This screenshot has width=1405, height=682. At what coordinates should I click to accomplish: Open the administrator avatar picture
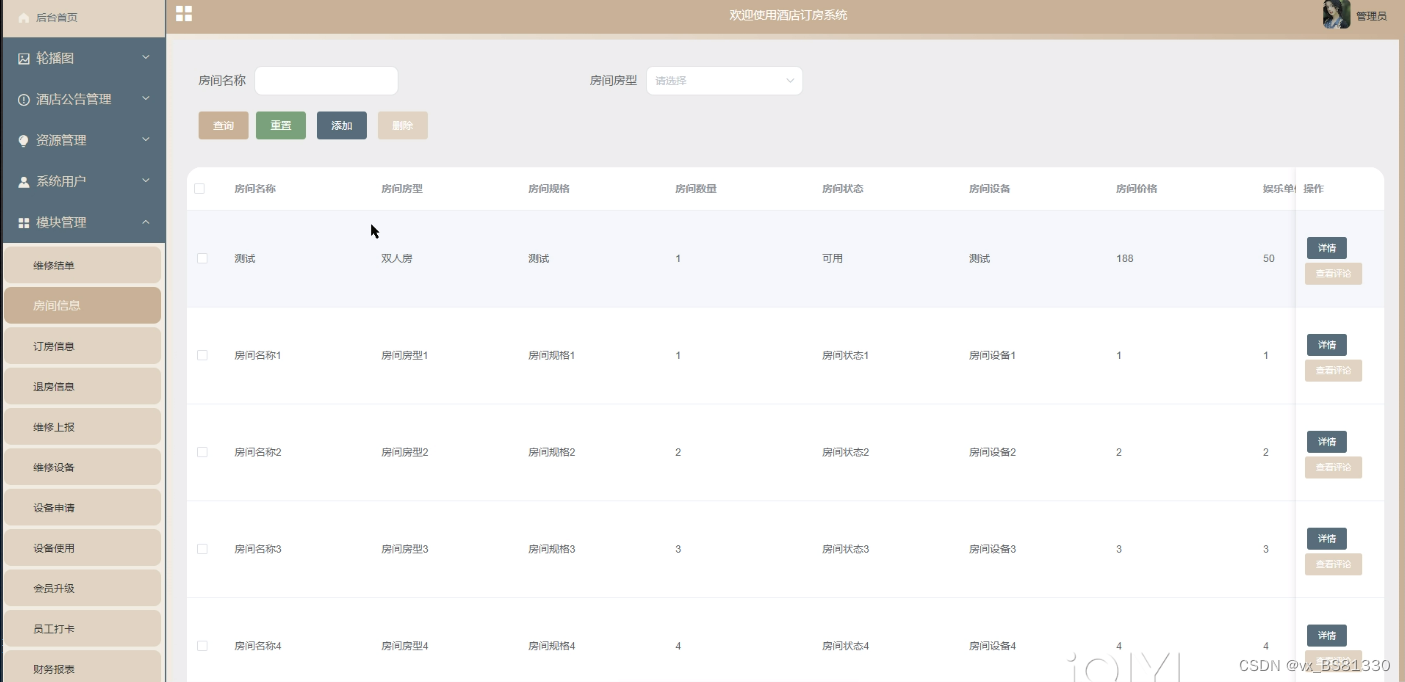1336,14
